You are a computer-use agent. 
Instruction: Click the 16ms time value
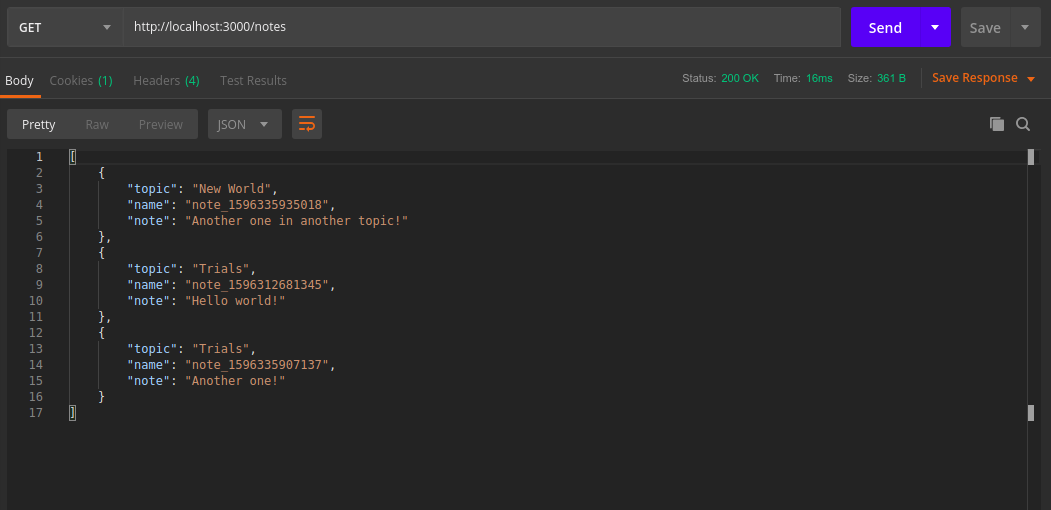[x=819, y=78]
